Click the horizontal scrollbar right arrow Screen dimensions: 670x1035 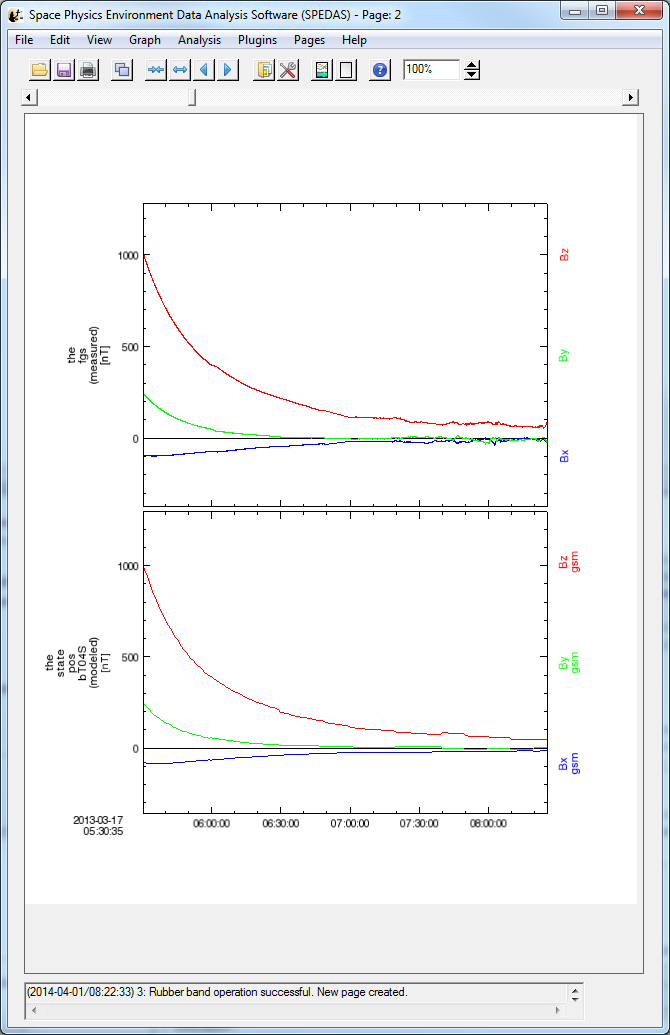pos(630,97)
